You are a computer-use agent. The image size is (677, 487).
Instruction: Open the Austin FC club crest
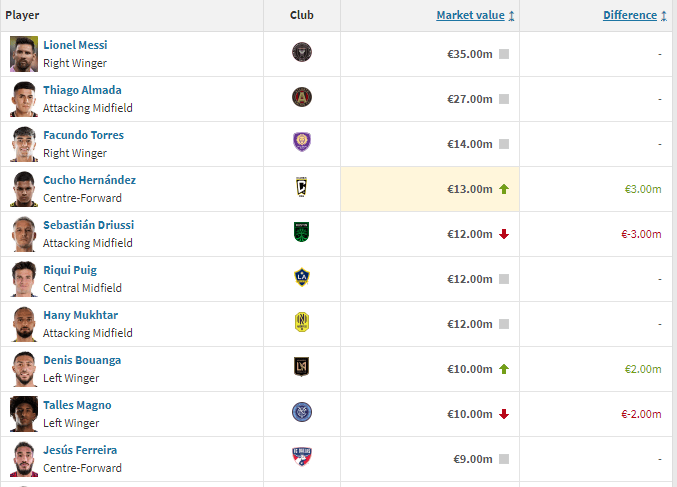tap(302, 232)
